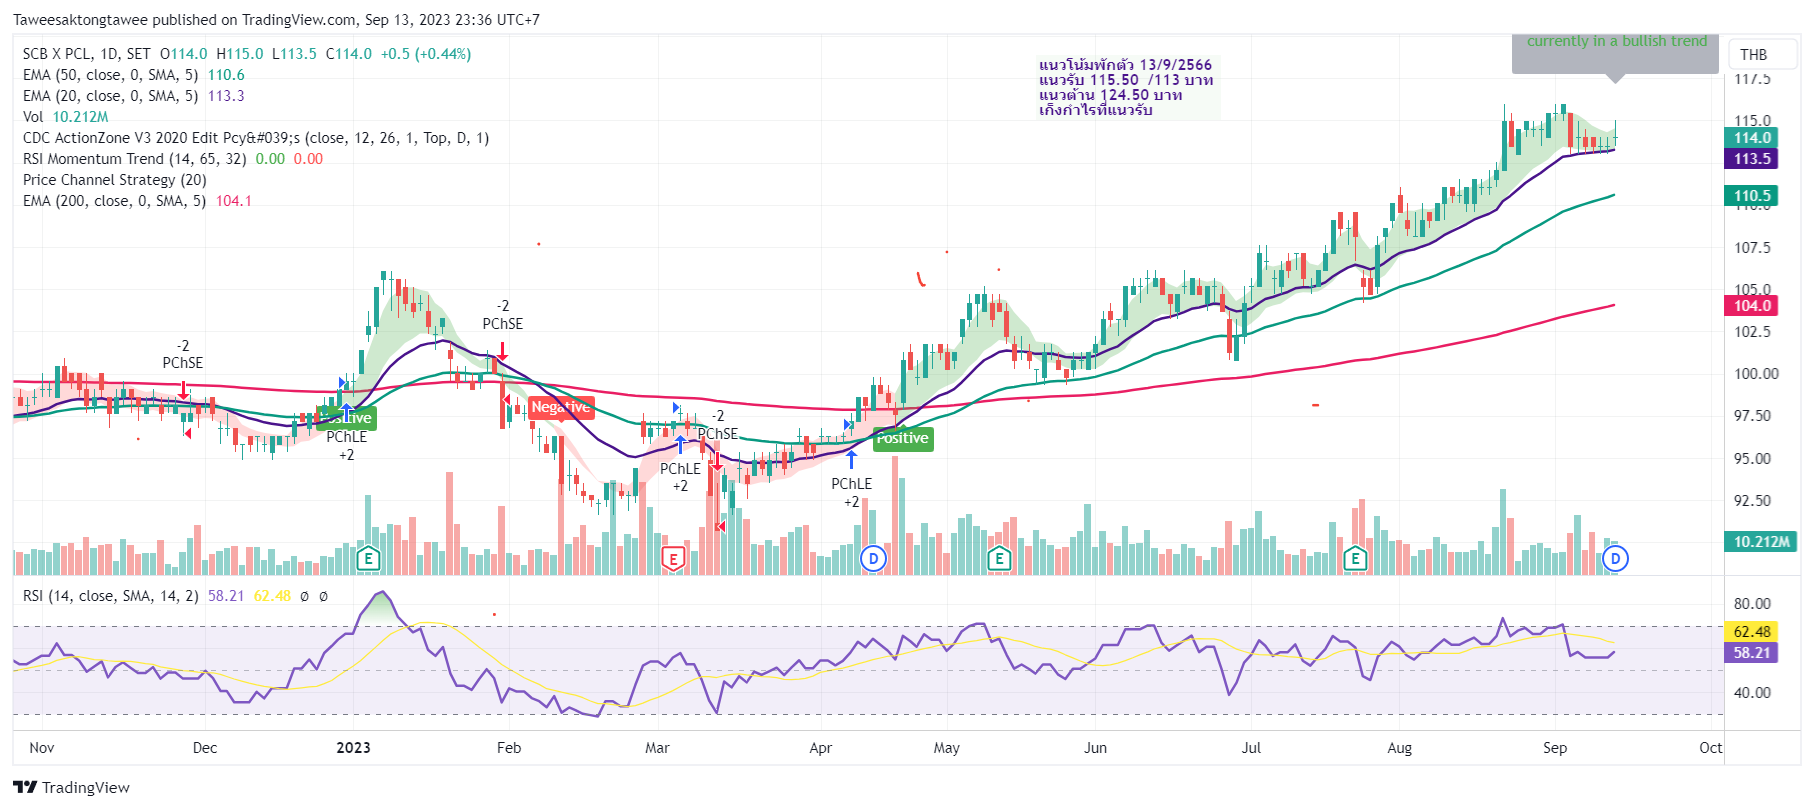Viewport: 1814px width, 809px height.
Task: Click the PChLE +2 label near April
Action: (852, 493)
